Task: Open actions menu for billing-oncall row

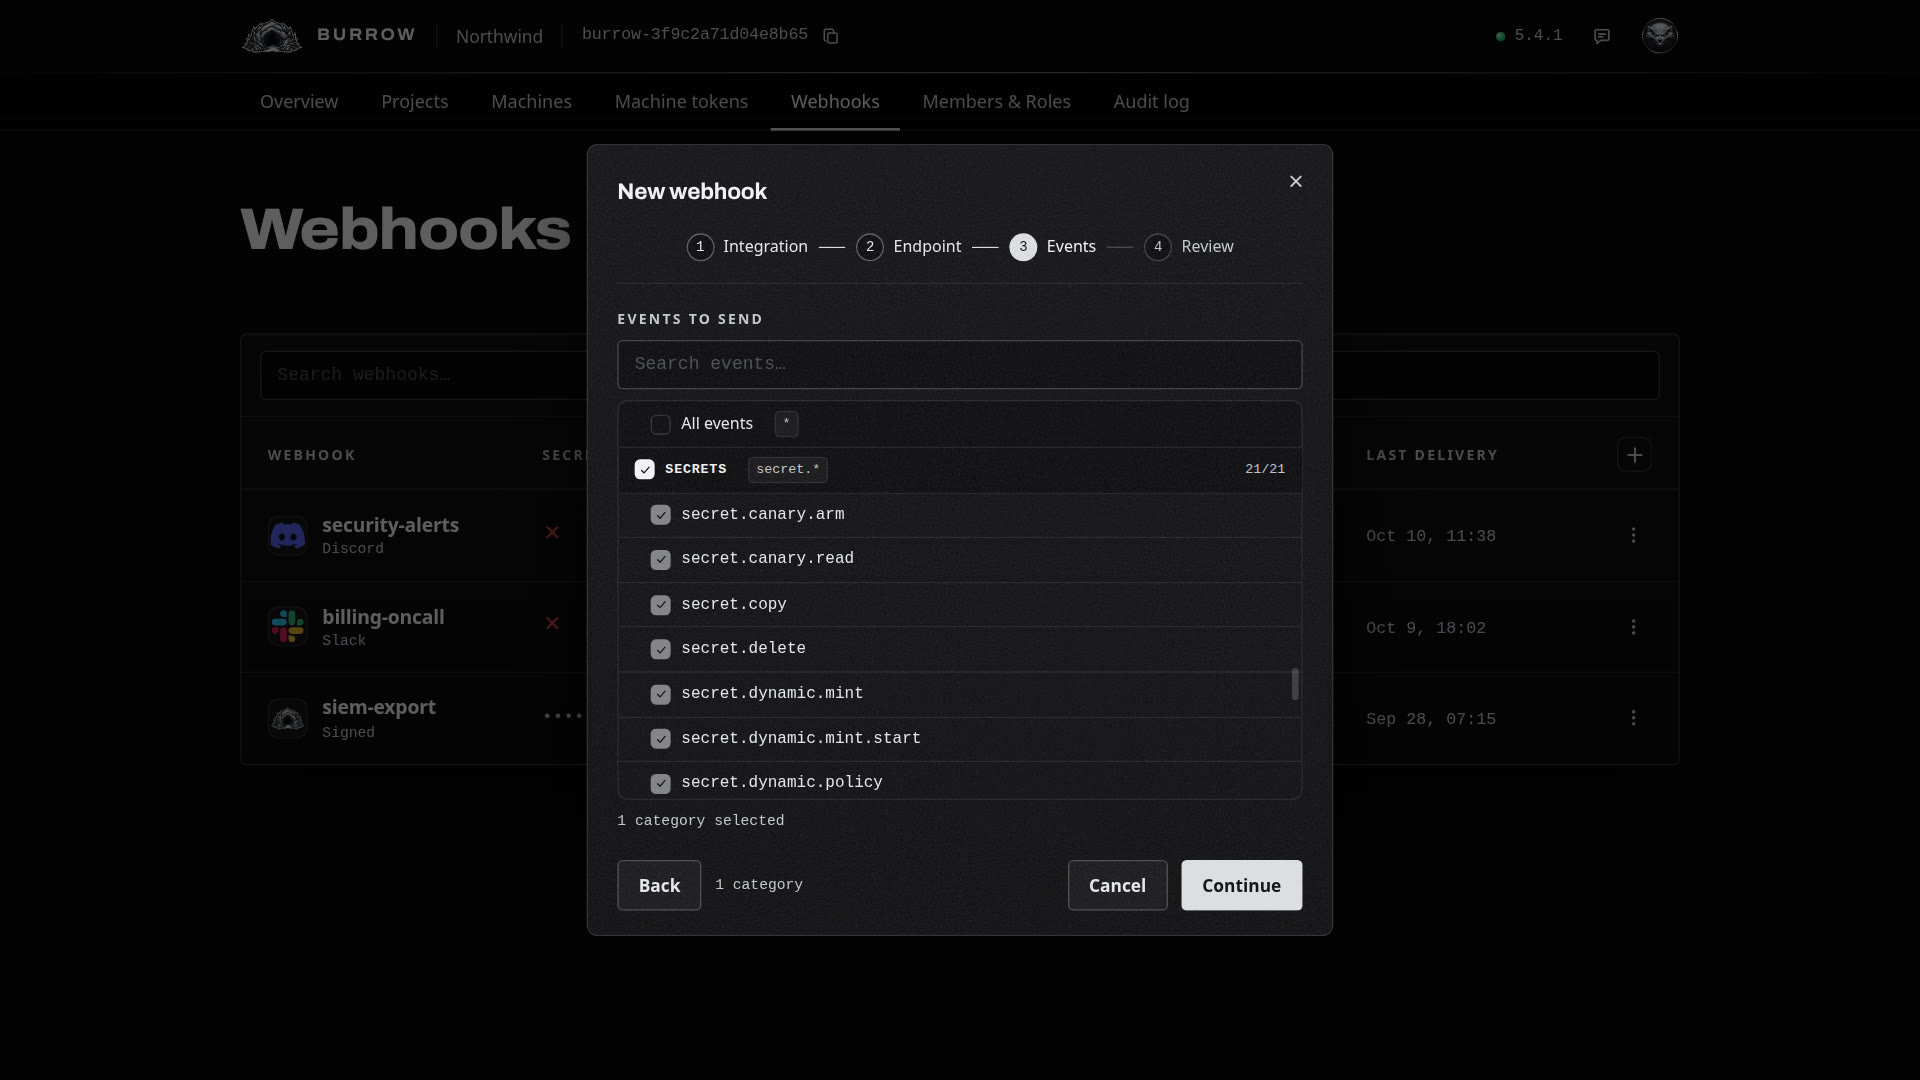Action: pyautogui.click(x=1634, y=627)
